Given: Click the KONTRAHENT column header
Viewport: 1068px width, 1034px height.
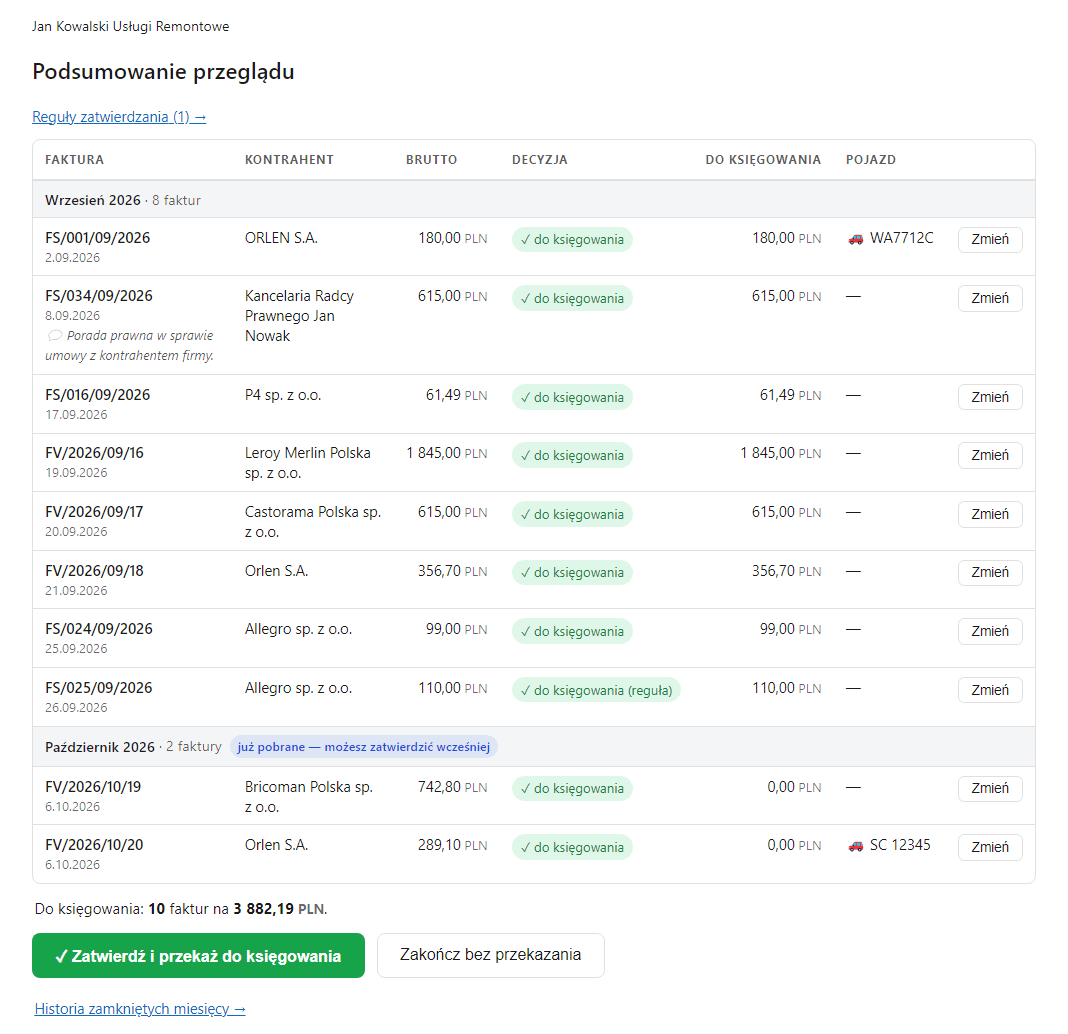Looking at the screenshot, I should pyautogui.click(x=289, y=160).
